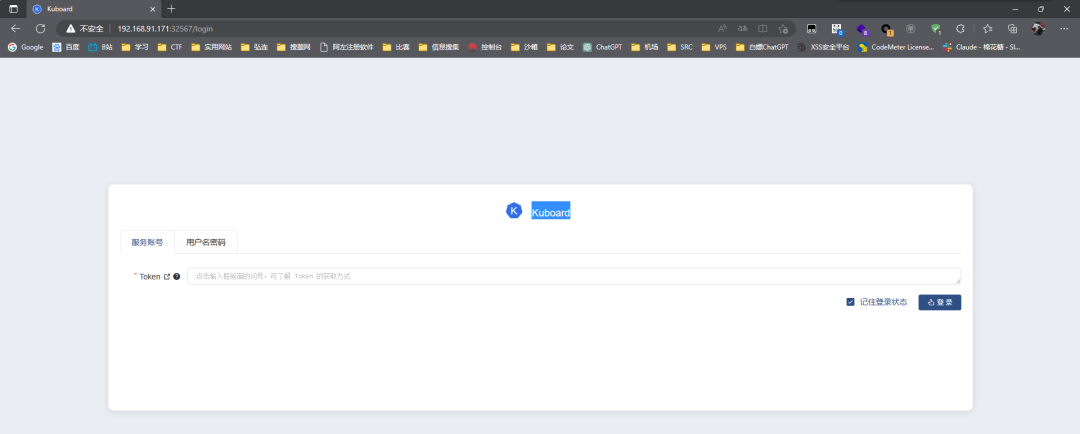1080x434 pixels.
Task: Expand the CTF bookmark folder
Action: click(x=170, y=48)
